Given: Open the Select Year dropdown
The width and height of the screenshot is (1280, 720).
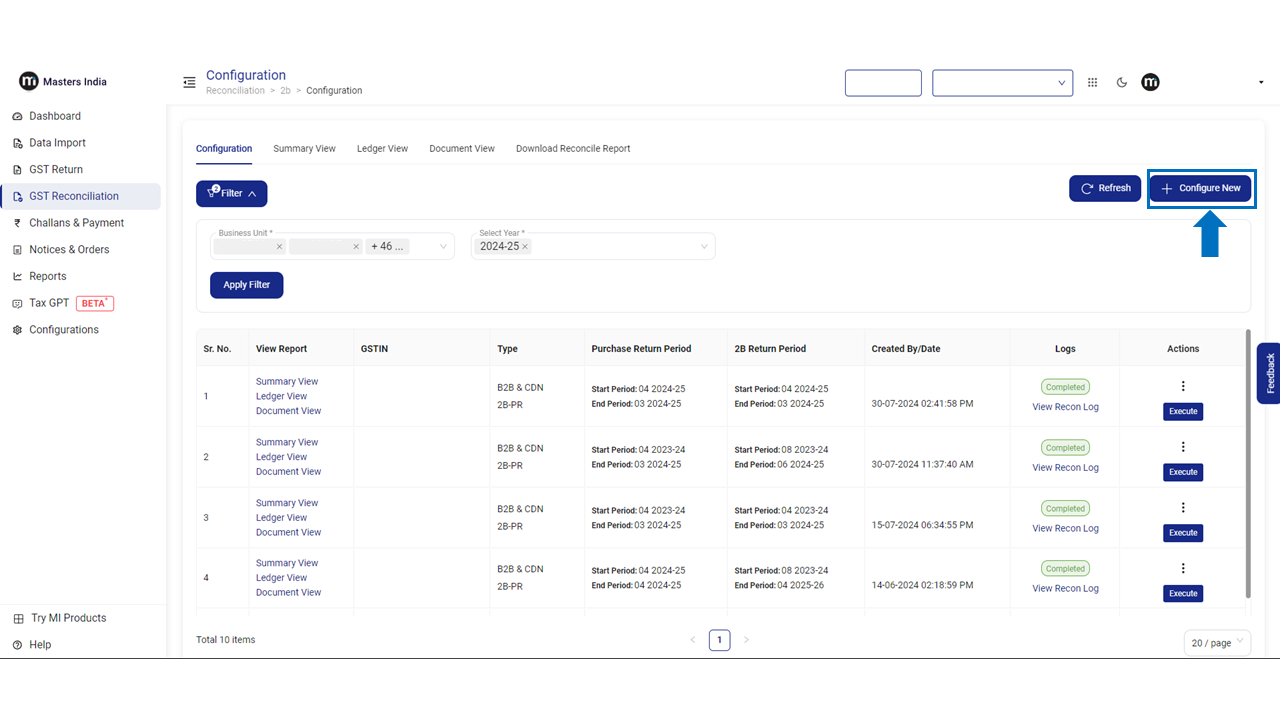Looking at the screenshot, I should (703, 247).
